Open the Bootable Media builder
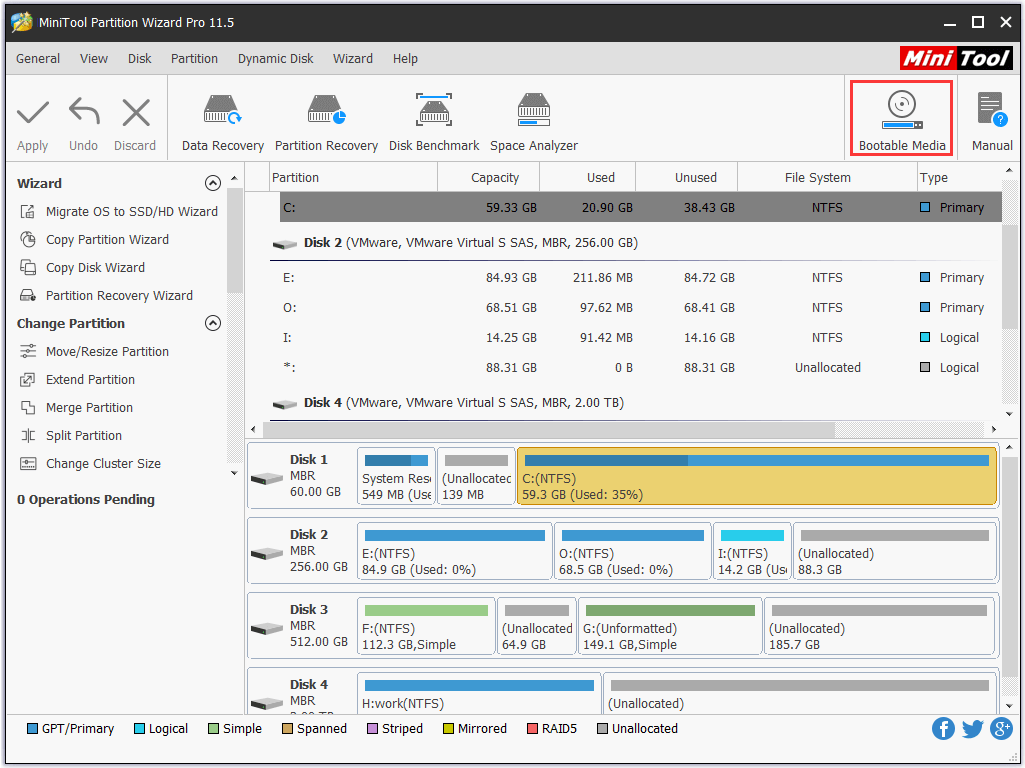 (901, 119)
